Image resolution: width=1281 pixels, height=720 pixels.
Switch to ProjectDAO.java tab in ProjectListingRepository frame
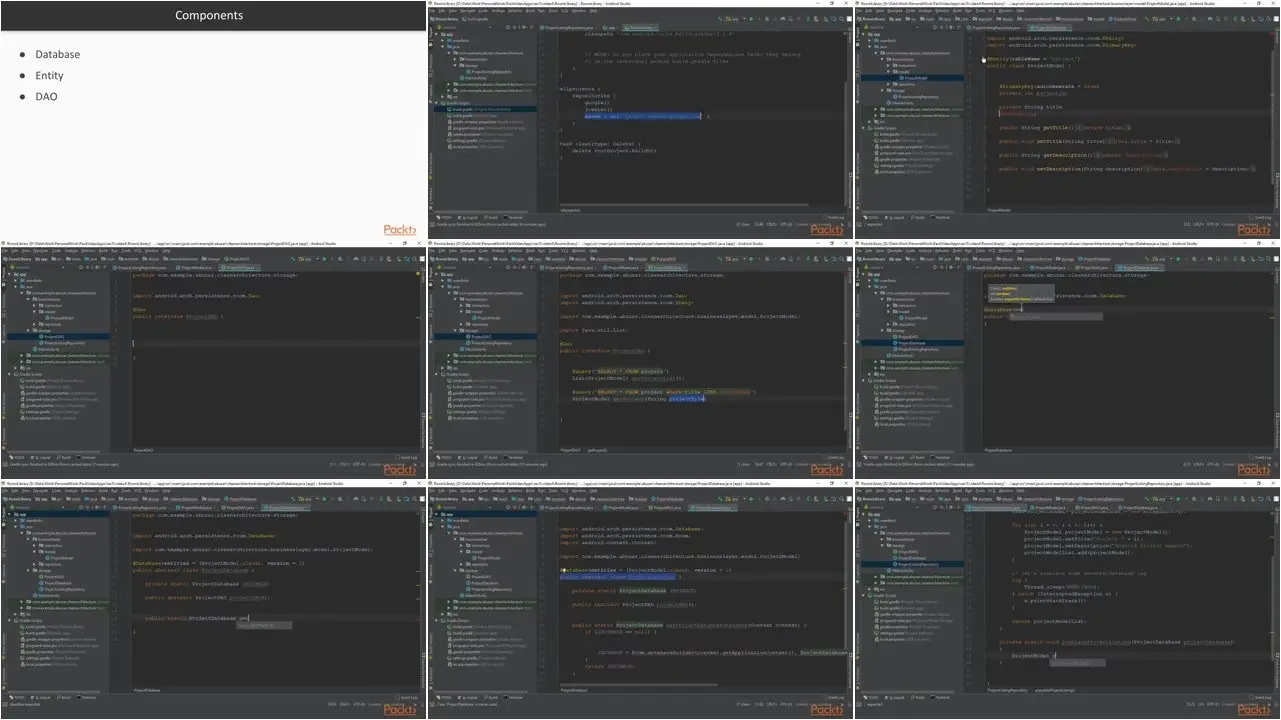[1092, 508]
